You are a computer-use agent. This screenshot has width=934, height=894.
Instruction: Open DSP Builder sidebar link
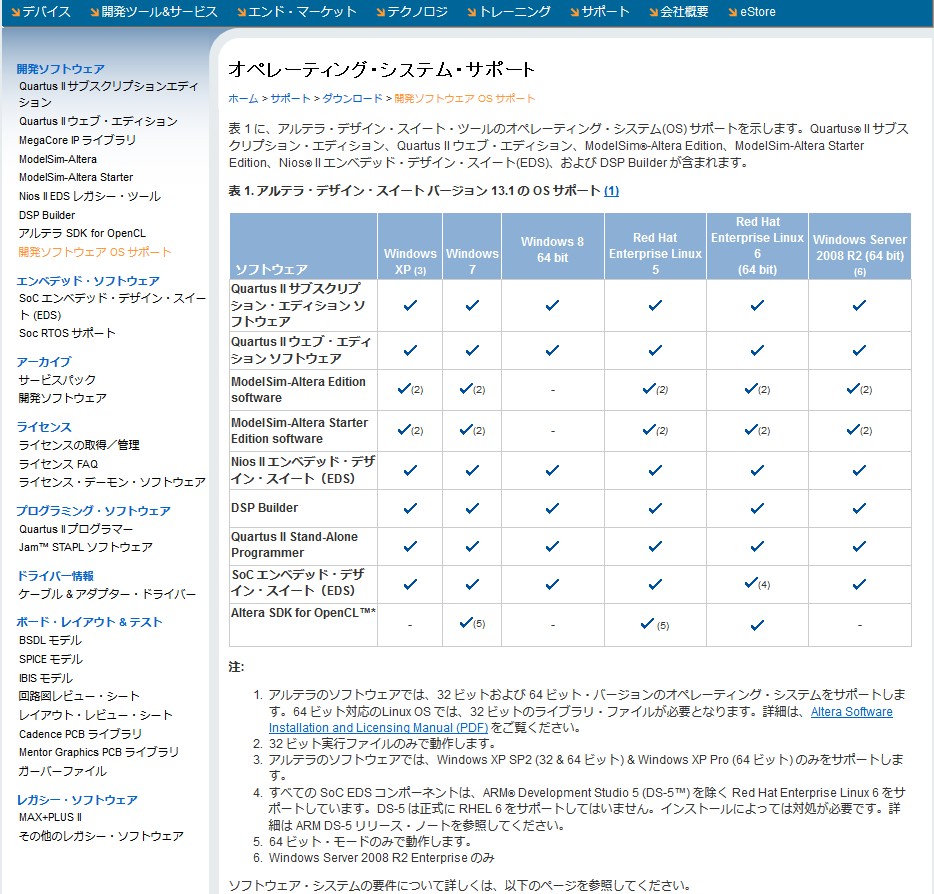(x=47, y=215)
